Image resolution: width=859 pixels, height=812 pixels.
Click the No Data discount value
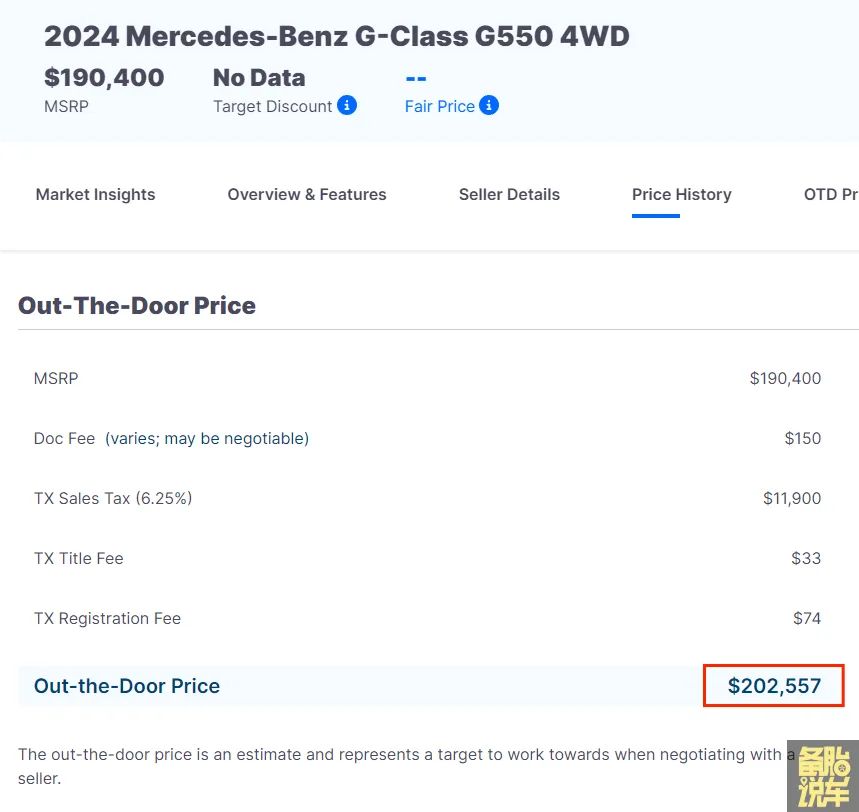(259, 78)
